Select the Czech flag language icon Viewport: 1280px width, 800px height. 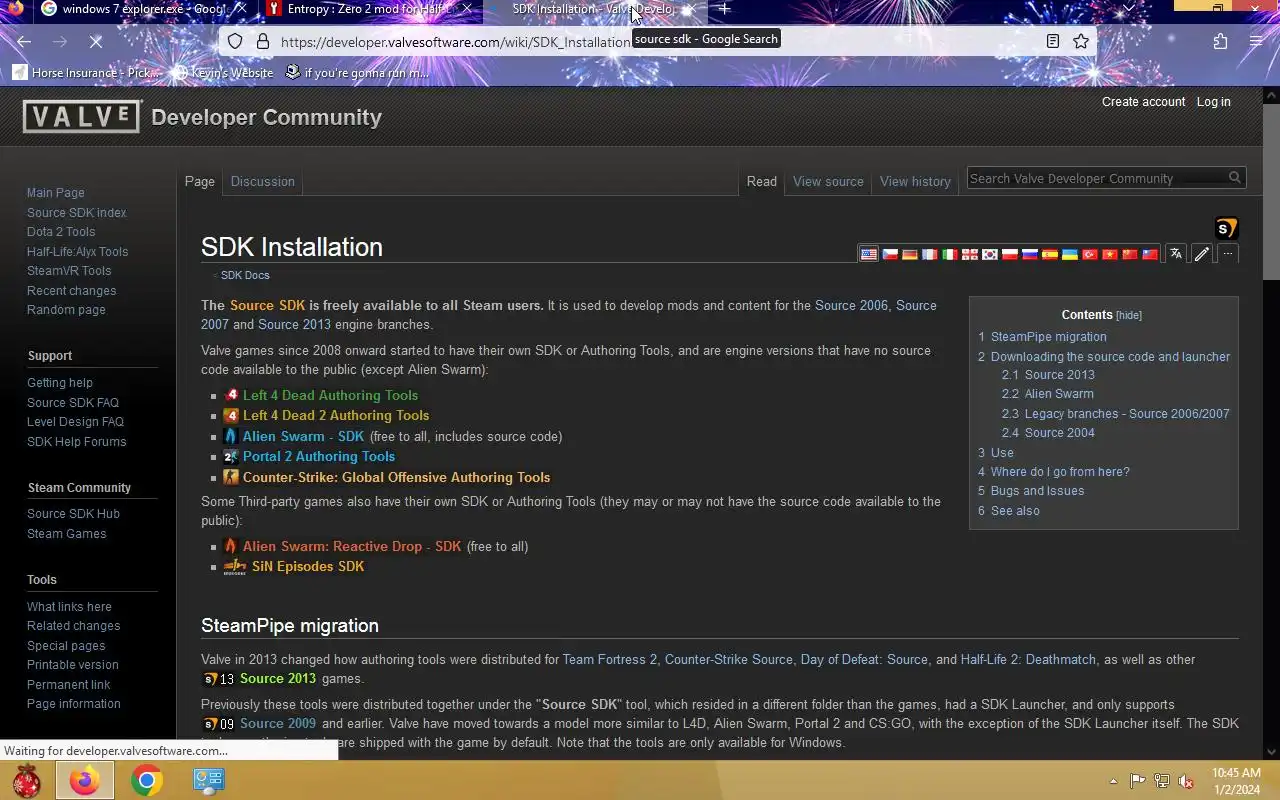click(889, 254)
